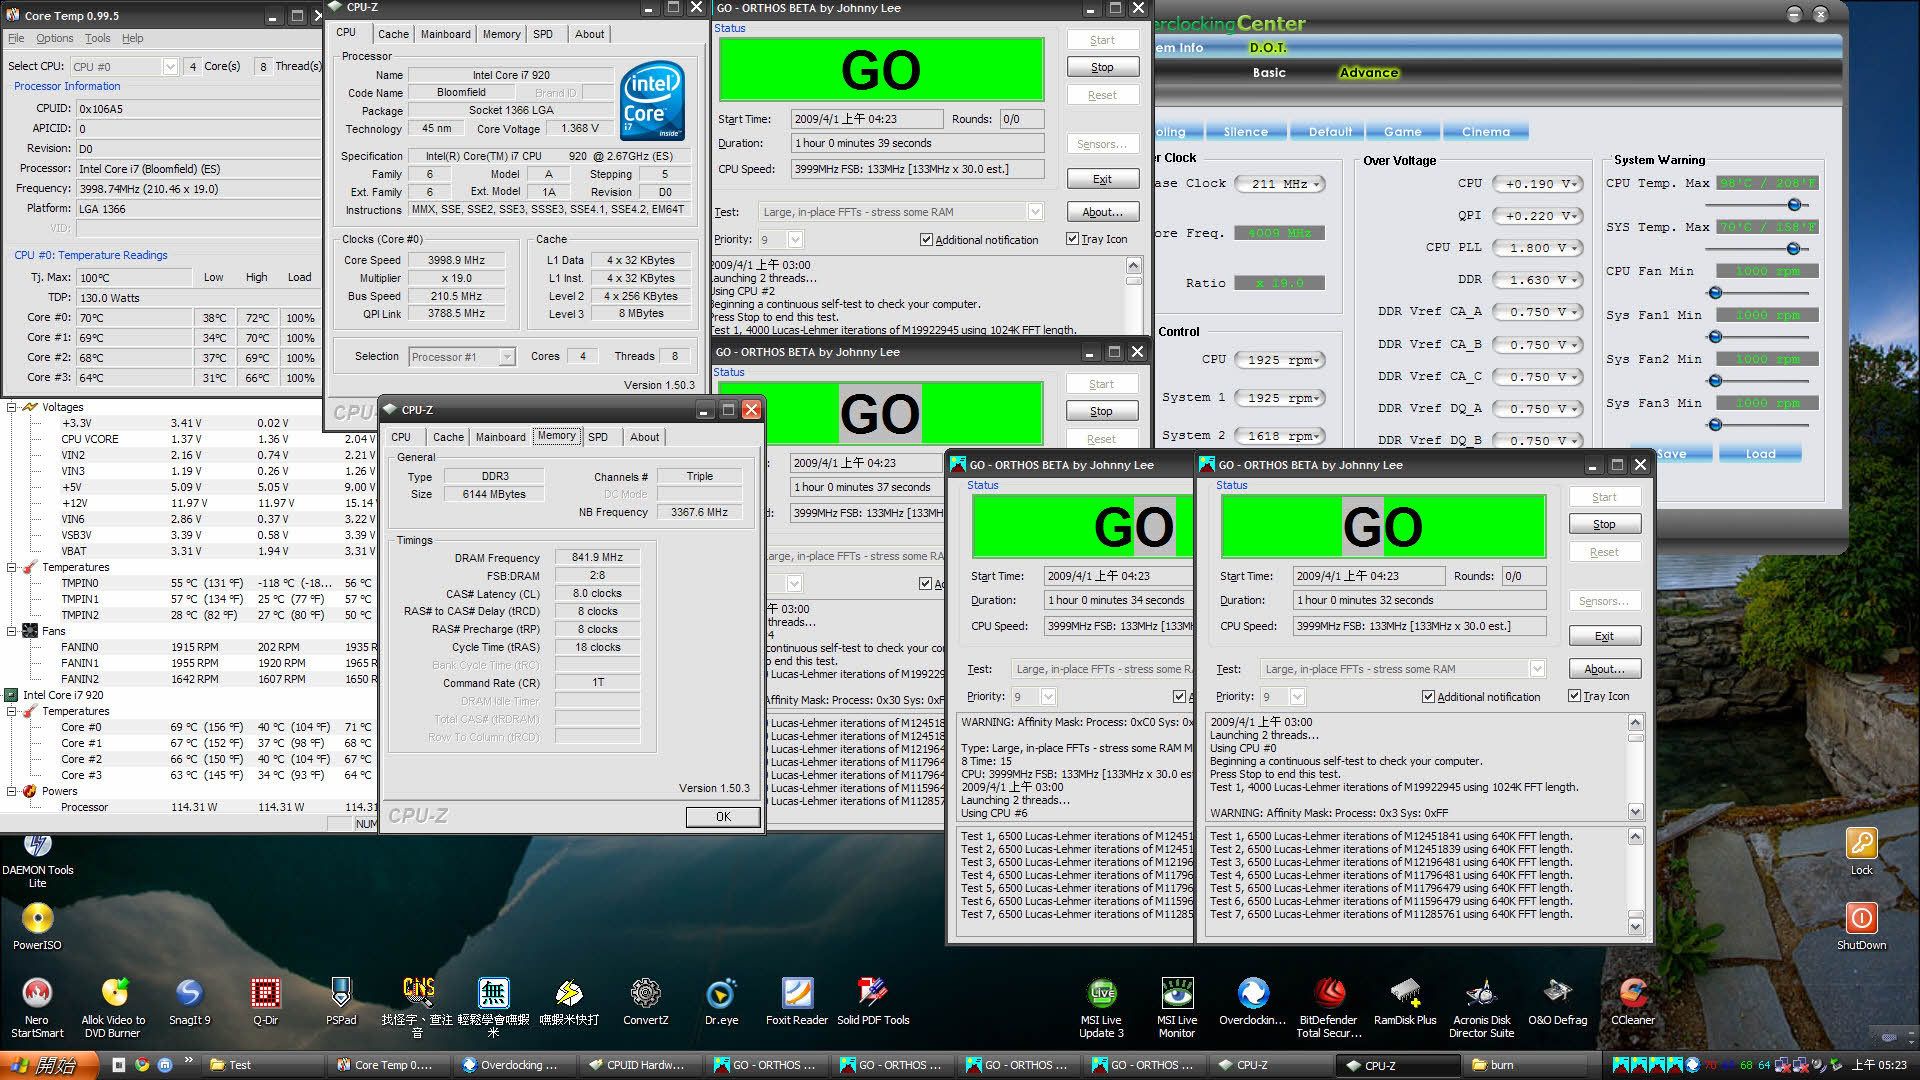The height and width of the screenshot is (1080, 1920).
Task: Collapse the Fans tree node
Action: click(x=12, y=631)
